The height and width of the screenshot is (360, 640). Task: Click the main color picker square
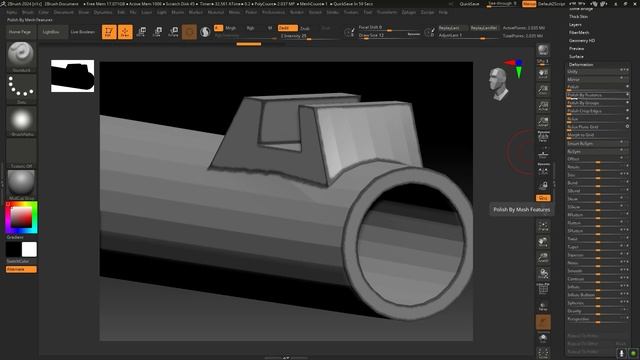click(x=21, y=217)
